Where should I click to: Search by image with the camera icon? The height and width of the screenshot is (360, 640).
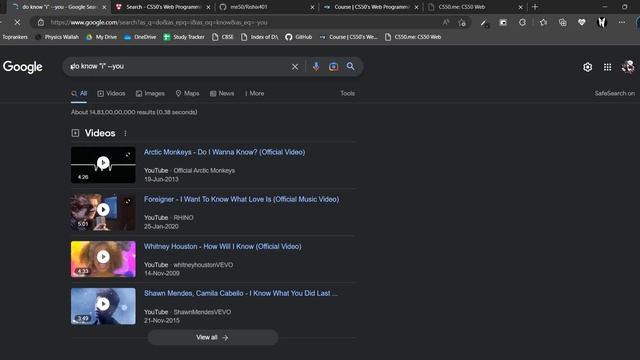(333, 67)
